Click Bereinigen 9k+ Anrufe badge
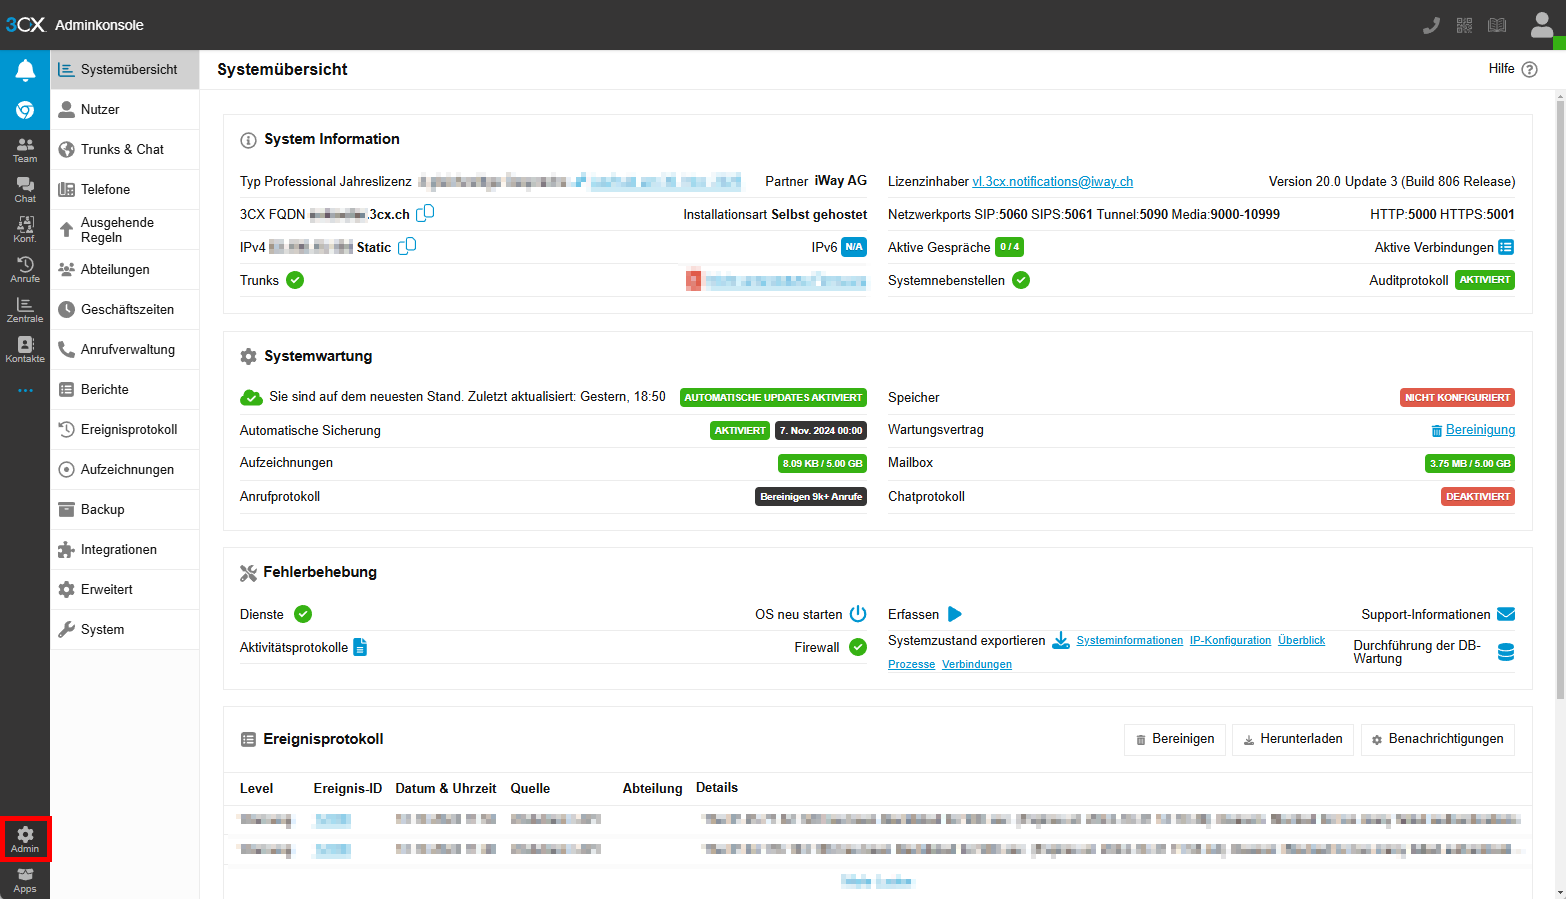 pyautogui.click(x=811, y=497)
